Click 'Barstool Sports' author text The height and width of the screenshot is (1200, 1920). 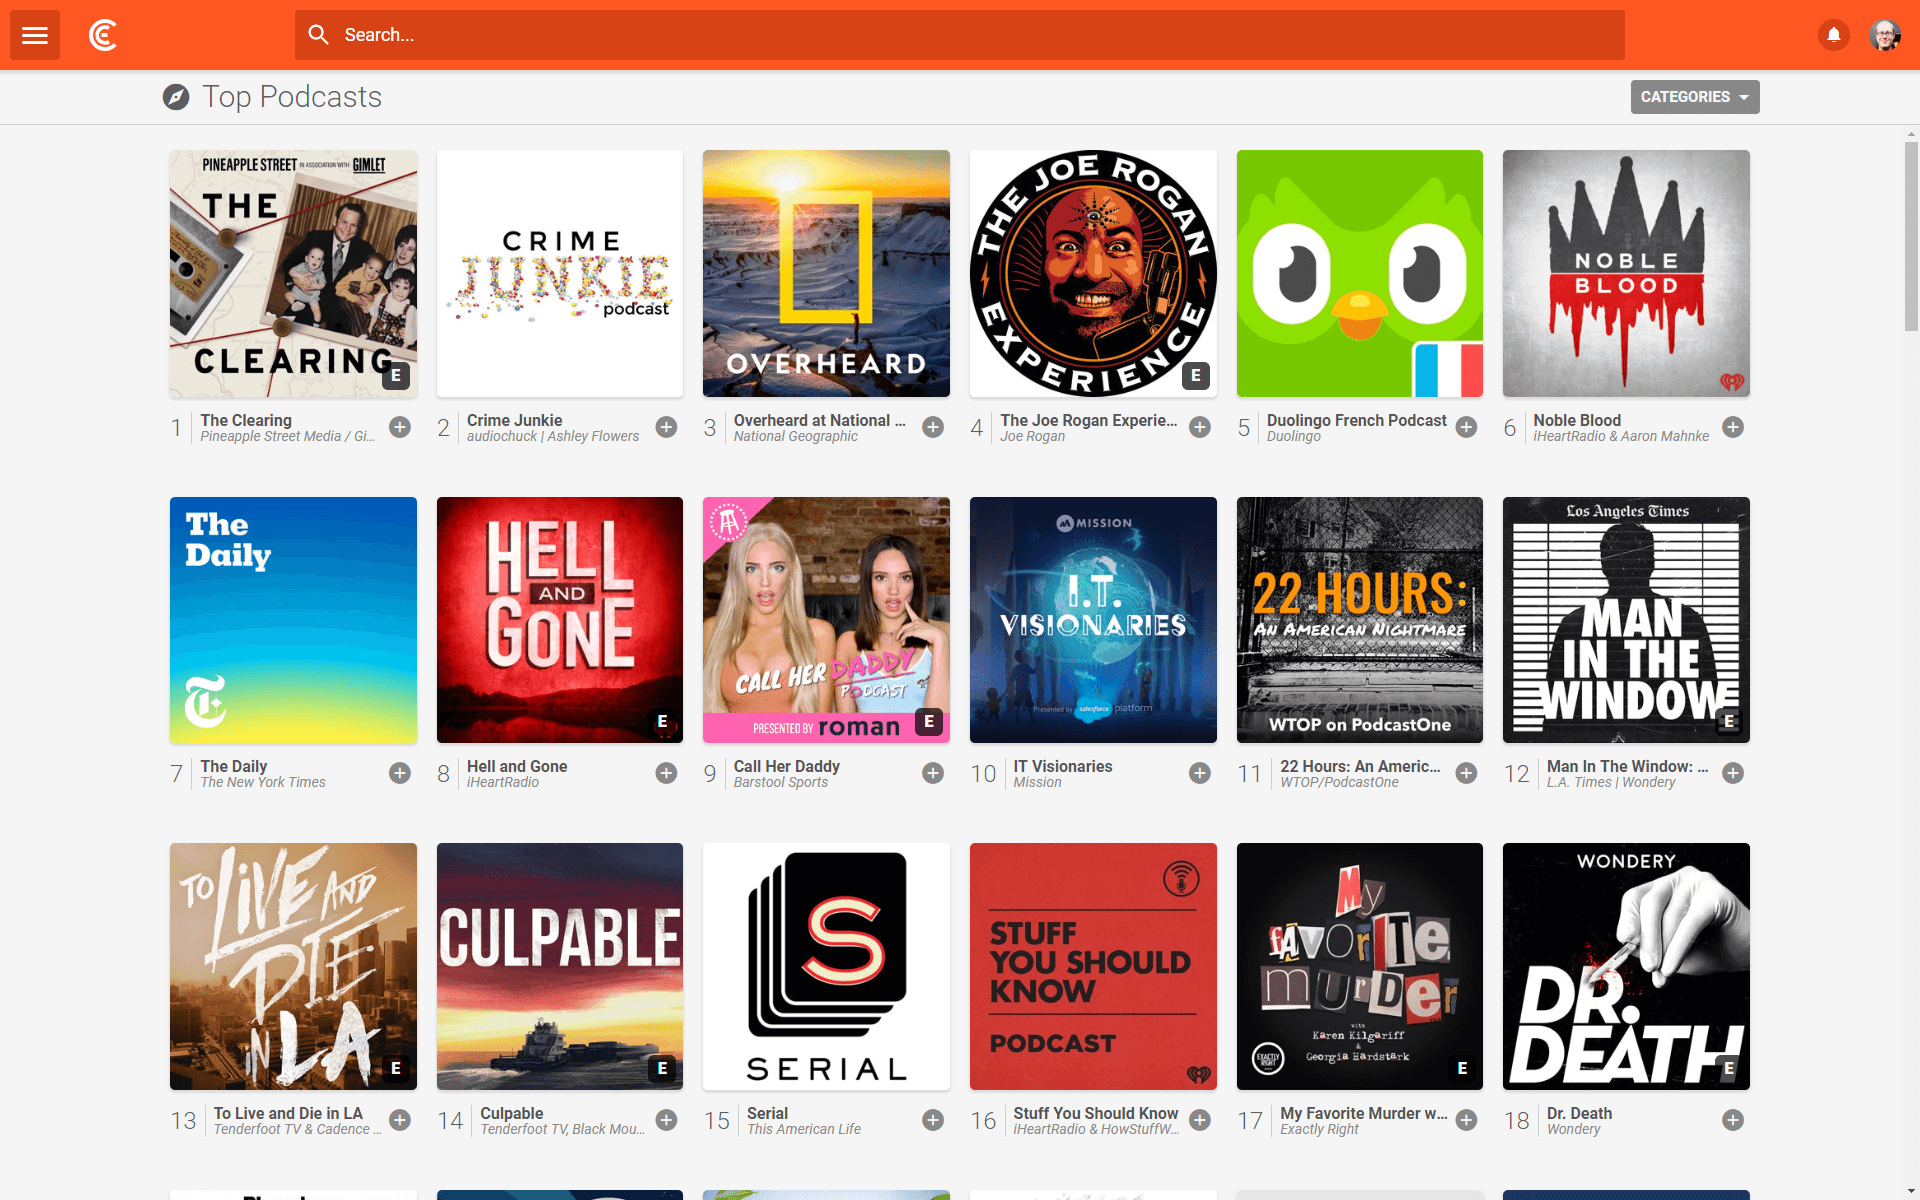tap(781, 782)
